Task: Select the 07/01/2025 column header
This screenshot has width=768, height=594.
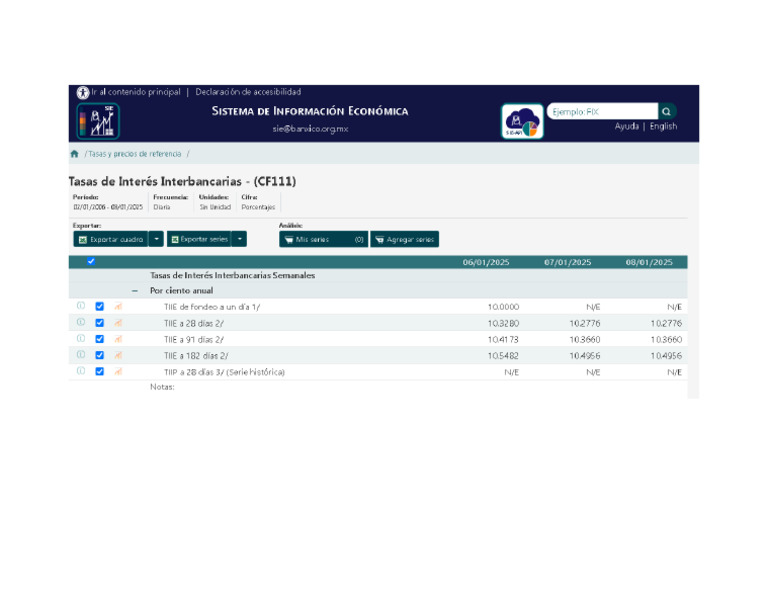Action: [x=568, y=262]
